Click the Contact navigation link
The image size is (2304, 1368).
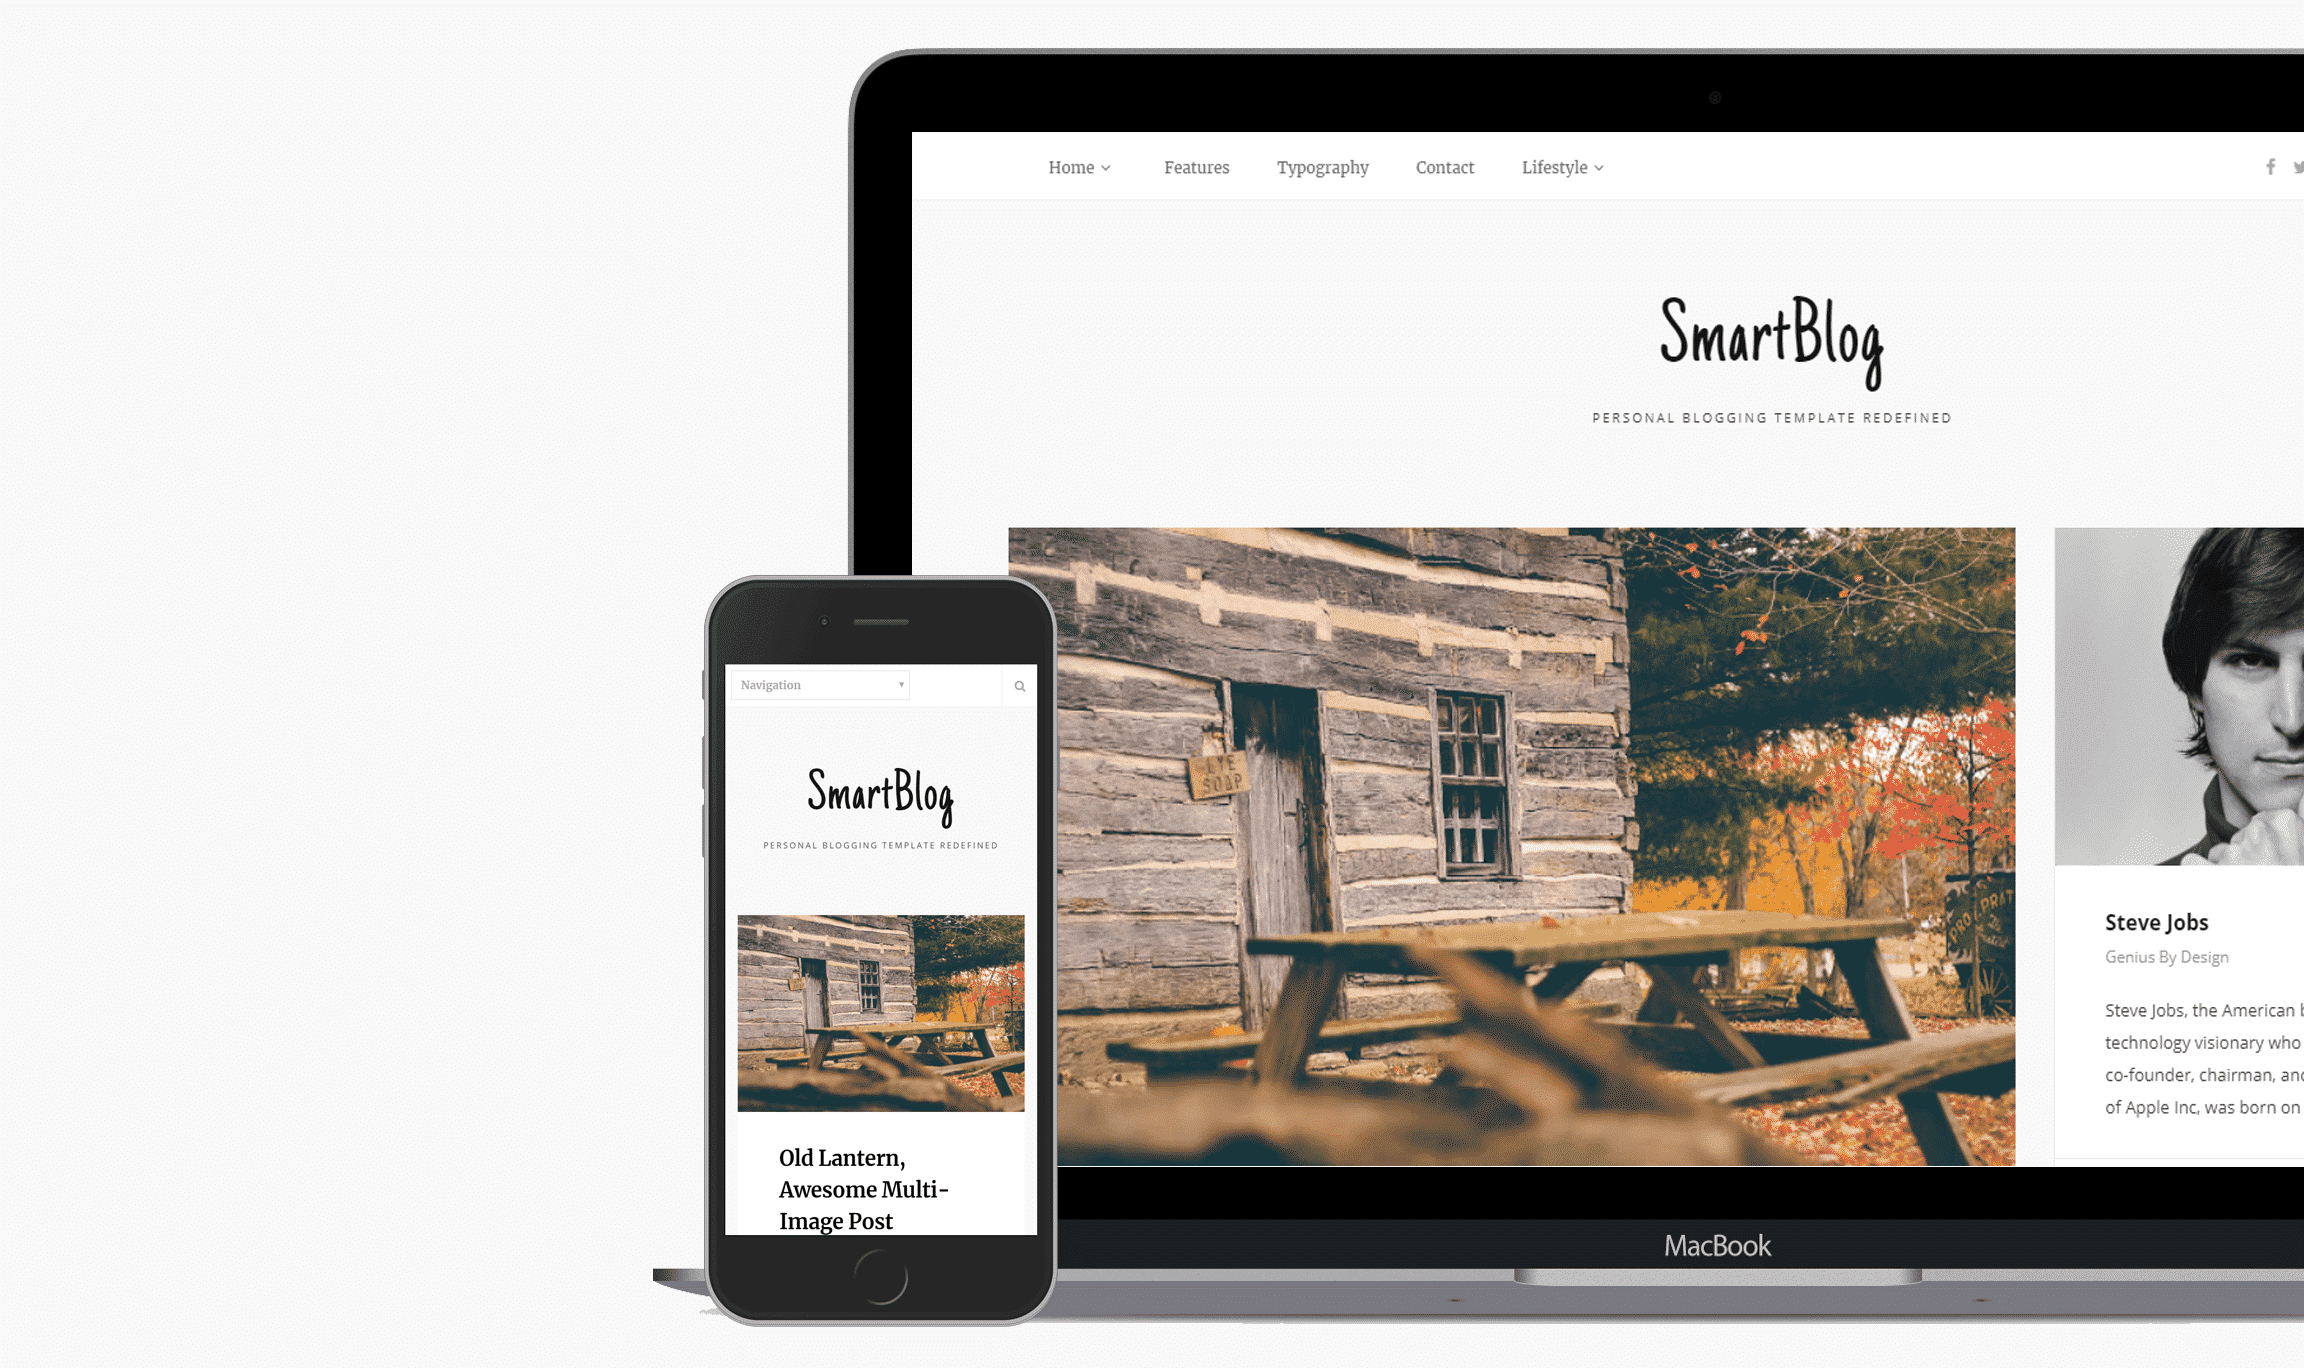pos(1444,168)
